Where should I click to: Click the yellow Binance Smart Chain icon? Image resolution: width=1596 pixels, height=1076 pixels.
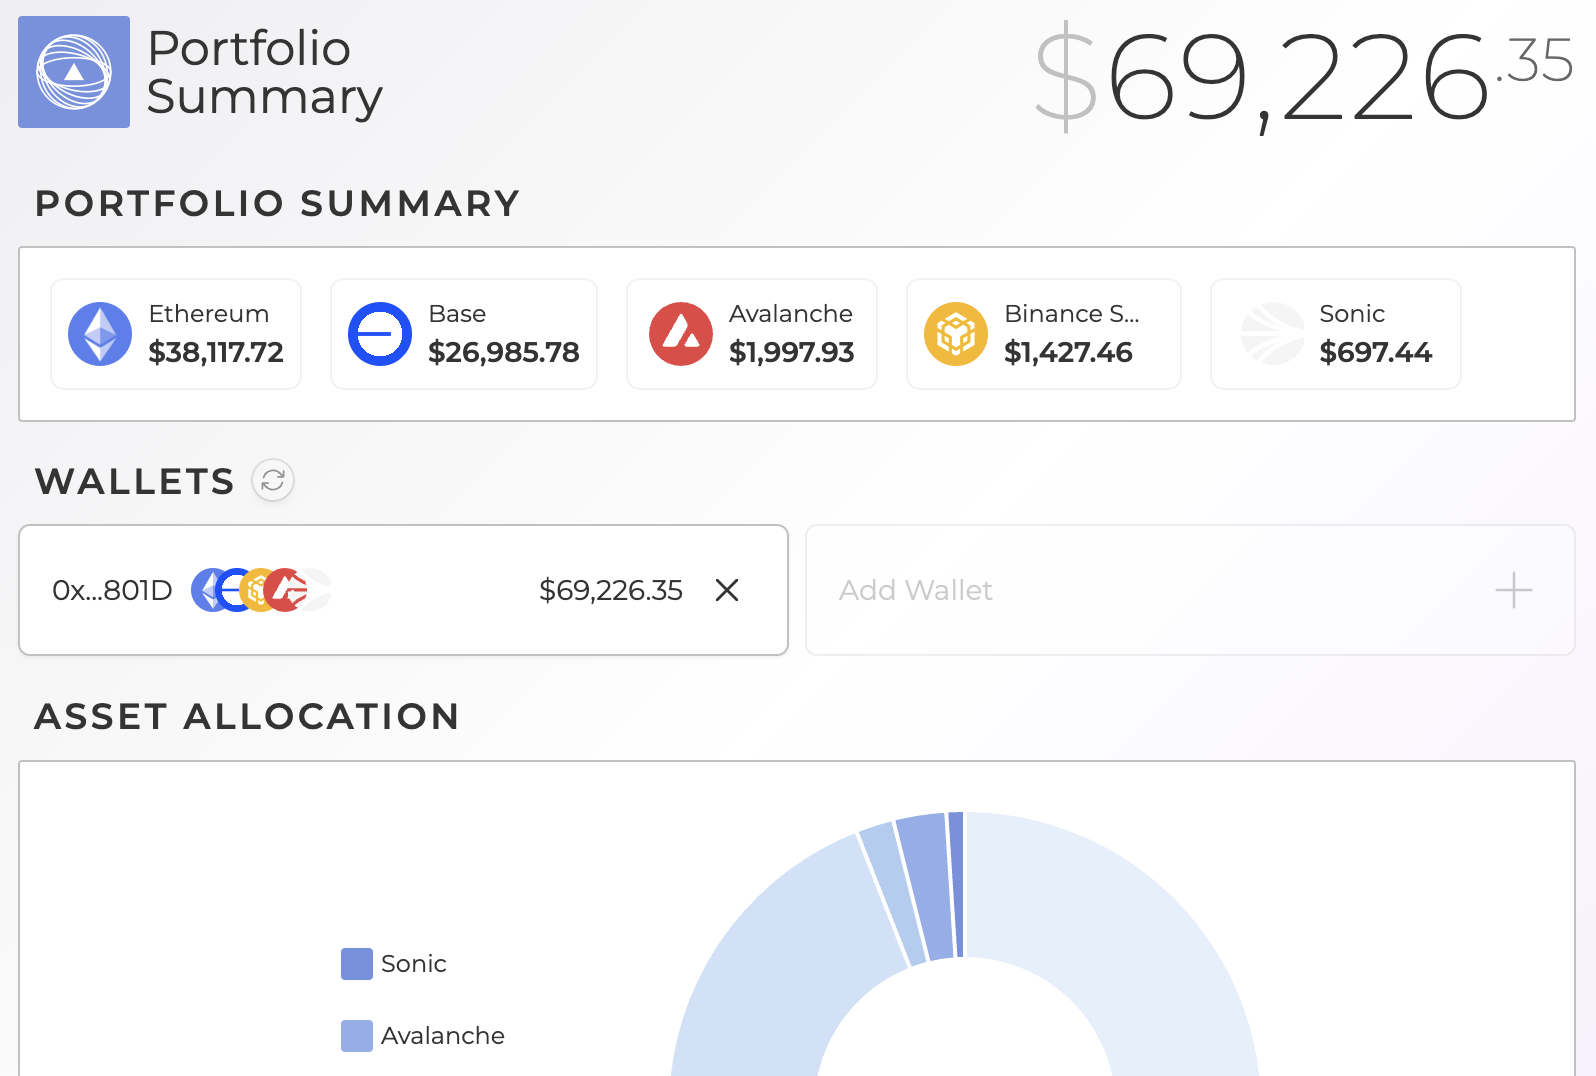click(x=955, y=334)
